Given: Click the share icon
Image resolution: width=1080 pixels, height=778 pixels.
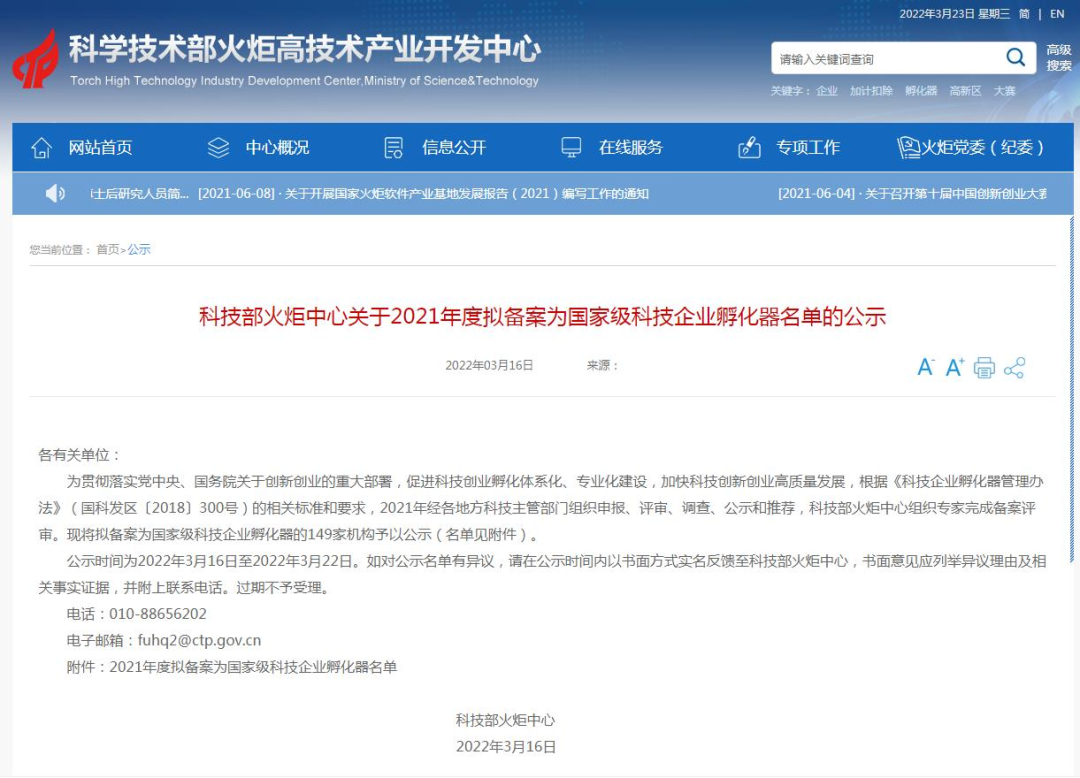Looking at the screenshot, I should pyautogui.click(x=1014, y=367).
